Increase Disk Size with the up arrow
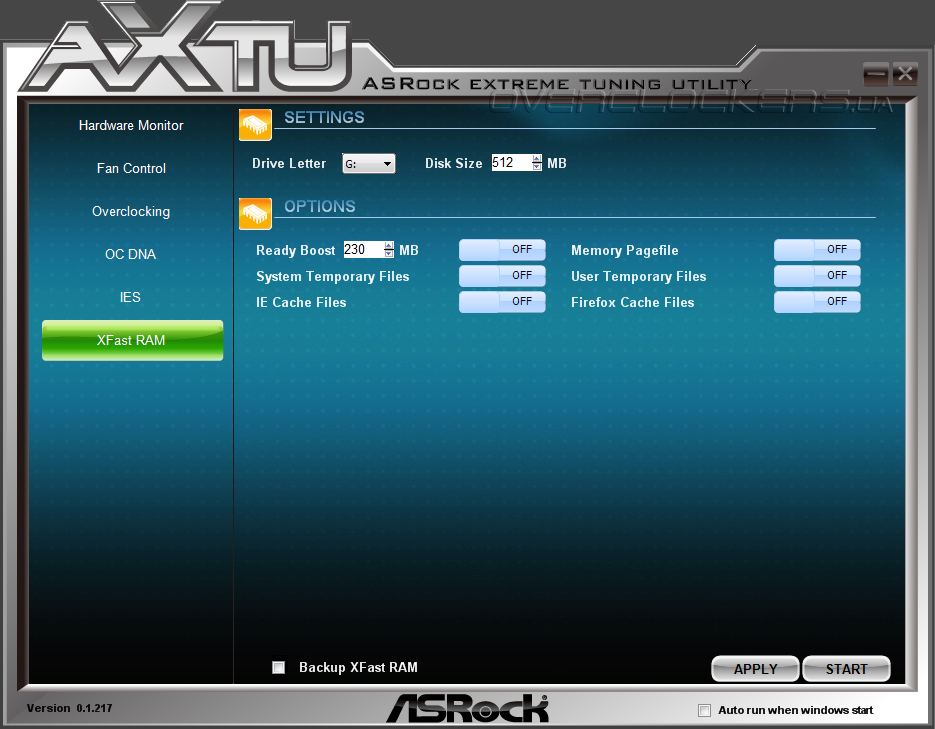This screenshot has height=729, width=935. pyautogui.click(x=537, y=159)
